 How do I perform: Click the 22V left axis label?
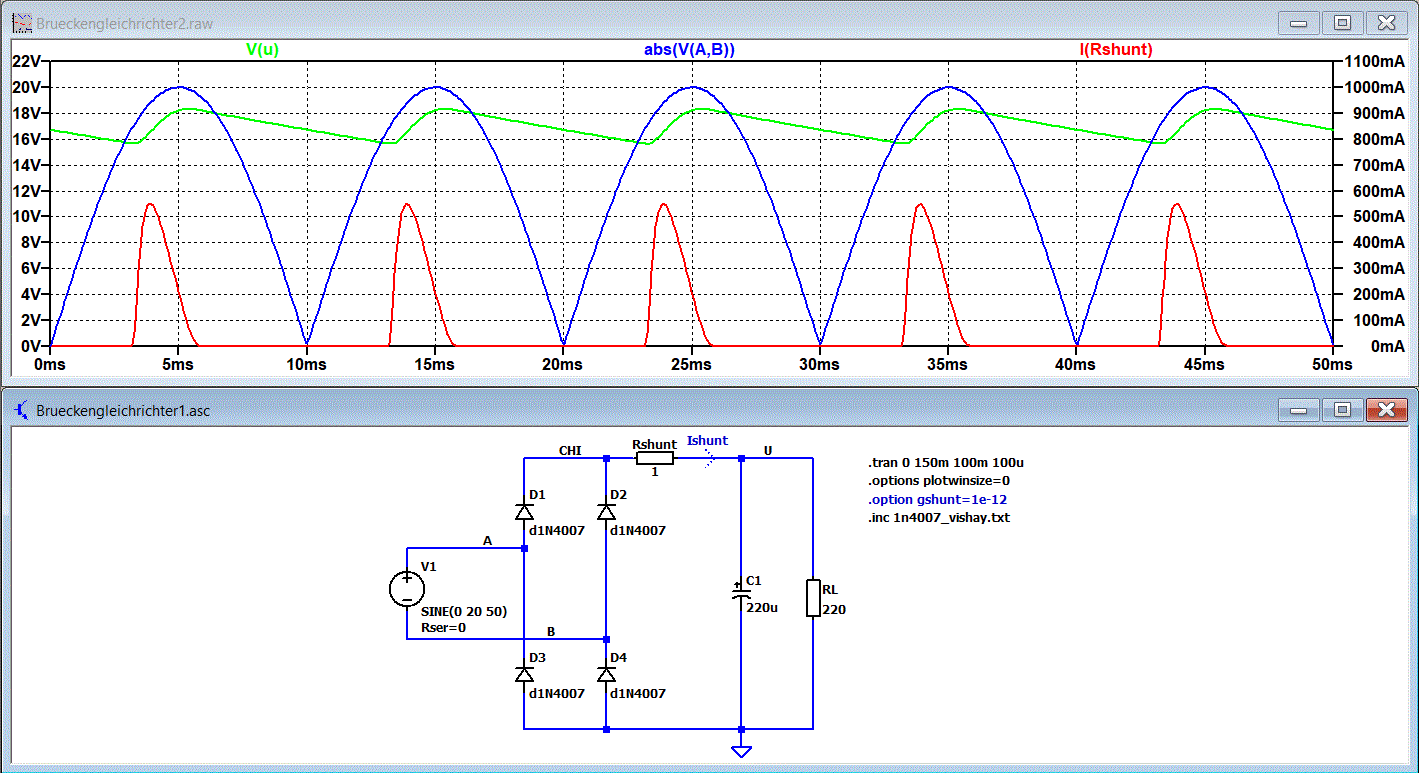click(x=26, y=62)
